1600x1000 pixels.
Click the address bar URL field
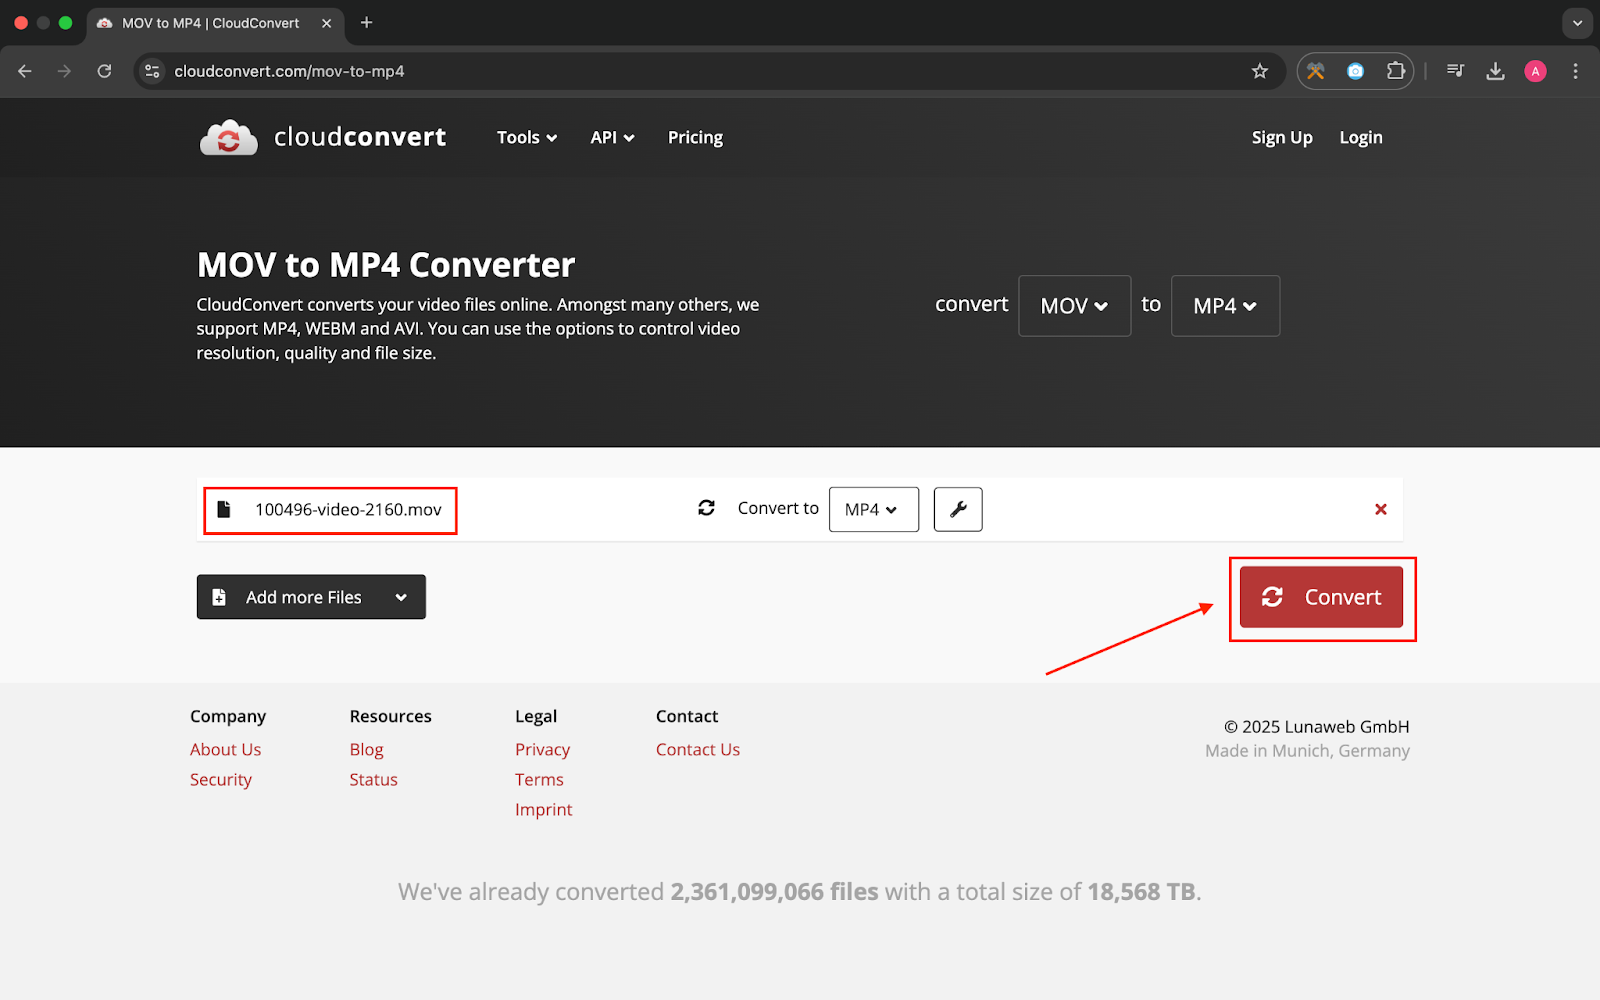coord(700,71)
